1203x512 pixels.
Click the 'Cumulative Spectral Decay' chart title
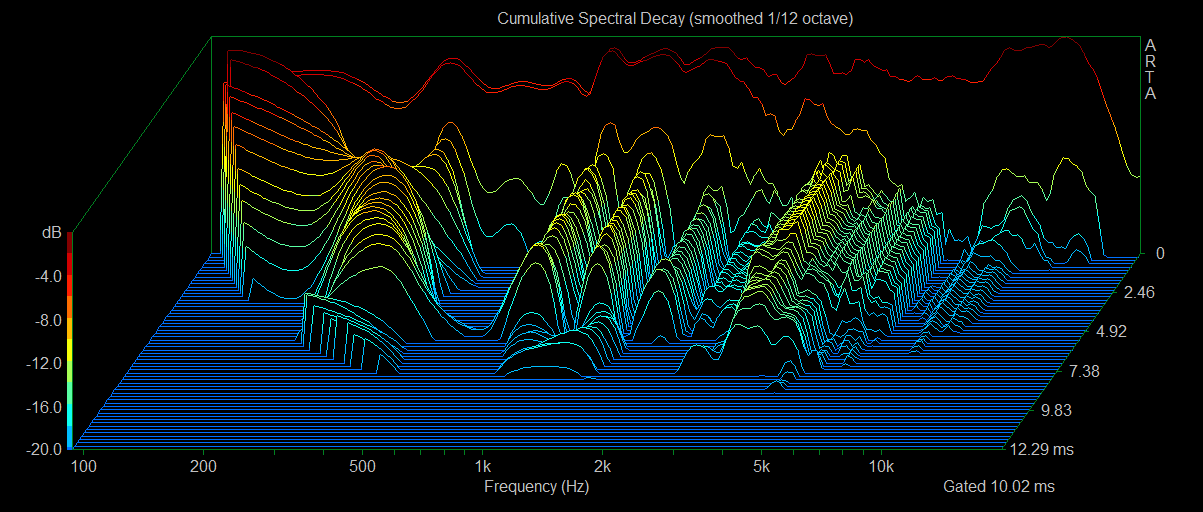point(675,19)
